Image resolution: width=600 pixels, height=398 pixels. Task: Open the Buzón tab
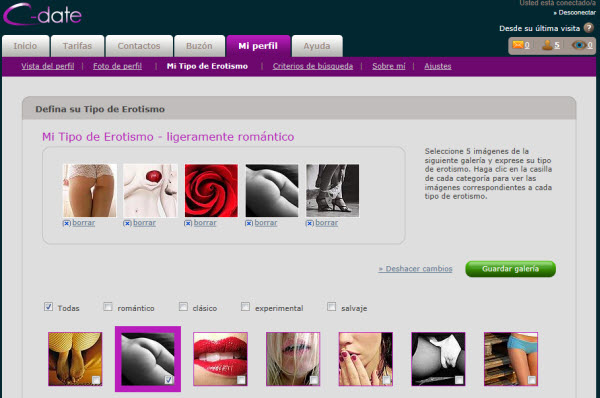coord(199,46)
